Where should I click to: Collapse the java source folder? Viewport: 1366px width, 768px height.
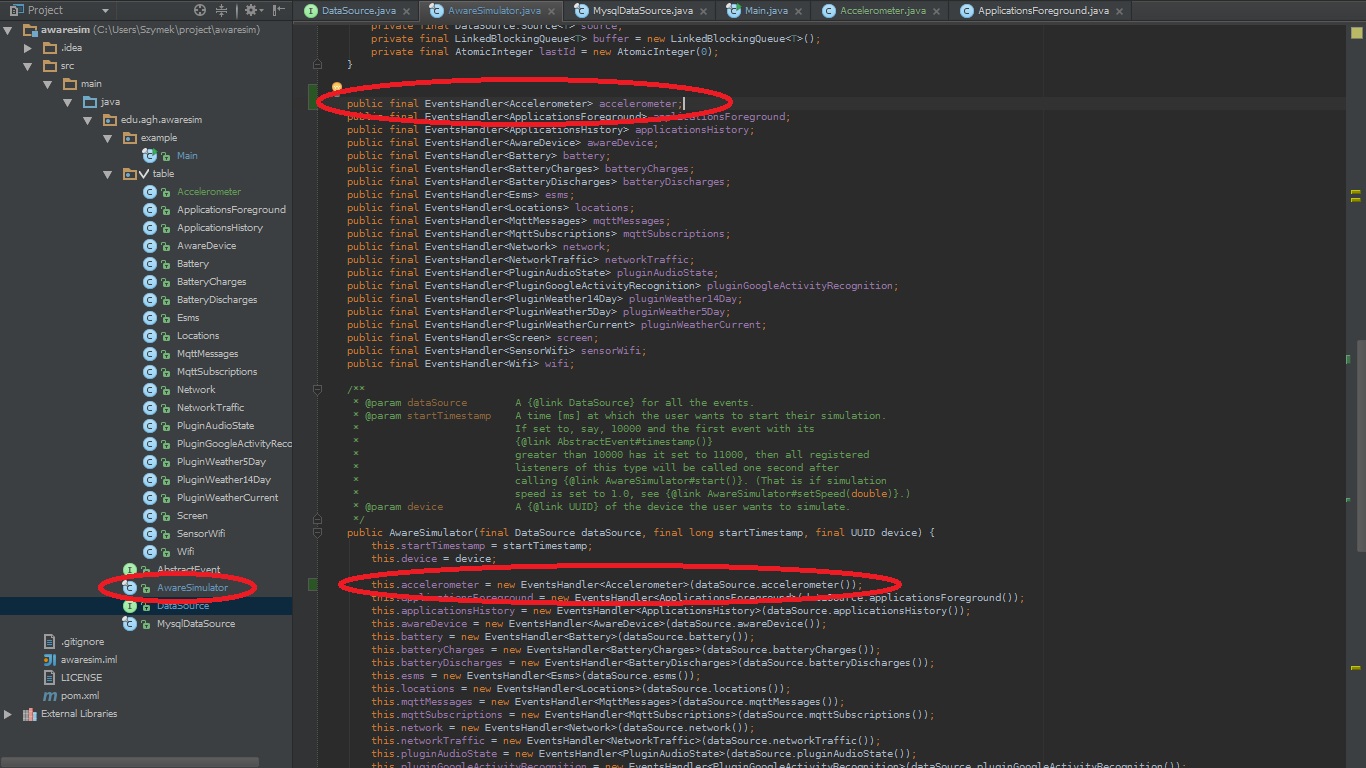click(68, 102)
